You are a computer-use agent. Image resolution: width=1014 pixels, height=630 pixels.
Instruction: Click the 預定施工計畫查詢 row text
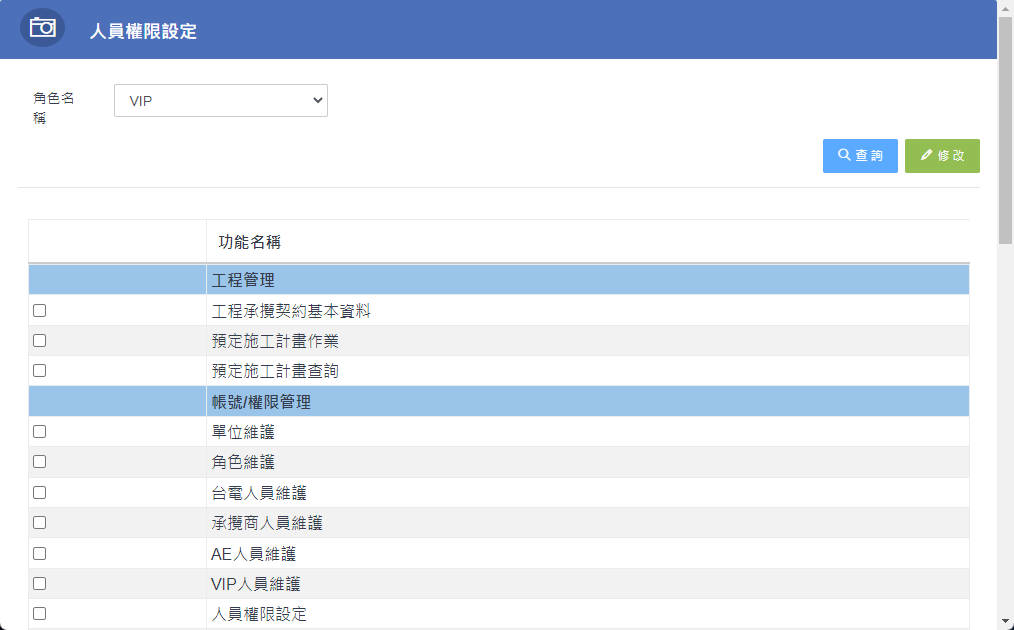(x=275, y=371)
